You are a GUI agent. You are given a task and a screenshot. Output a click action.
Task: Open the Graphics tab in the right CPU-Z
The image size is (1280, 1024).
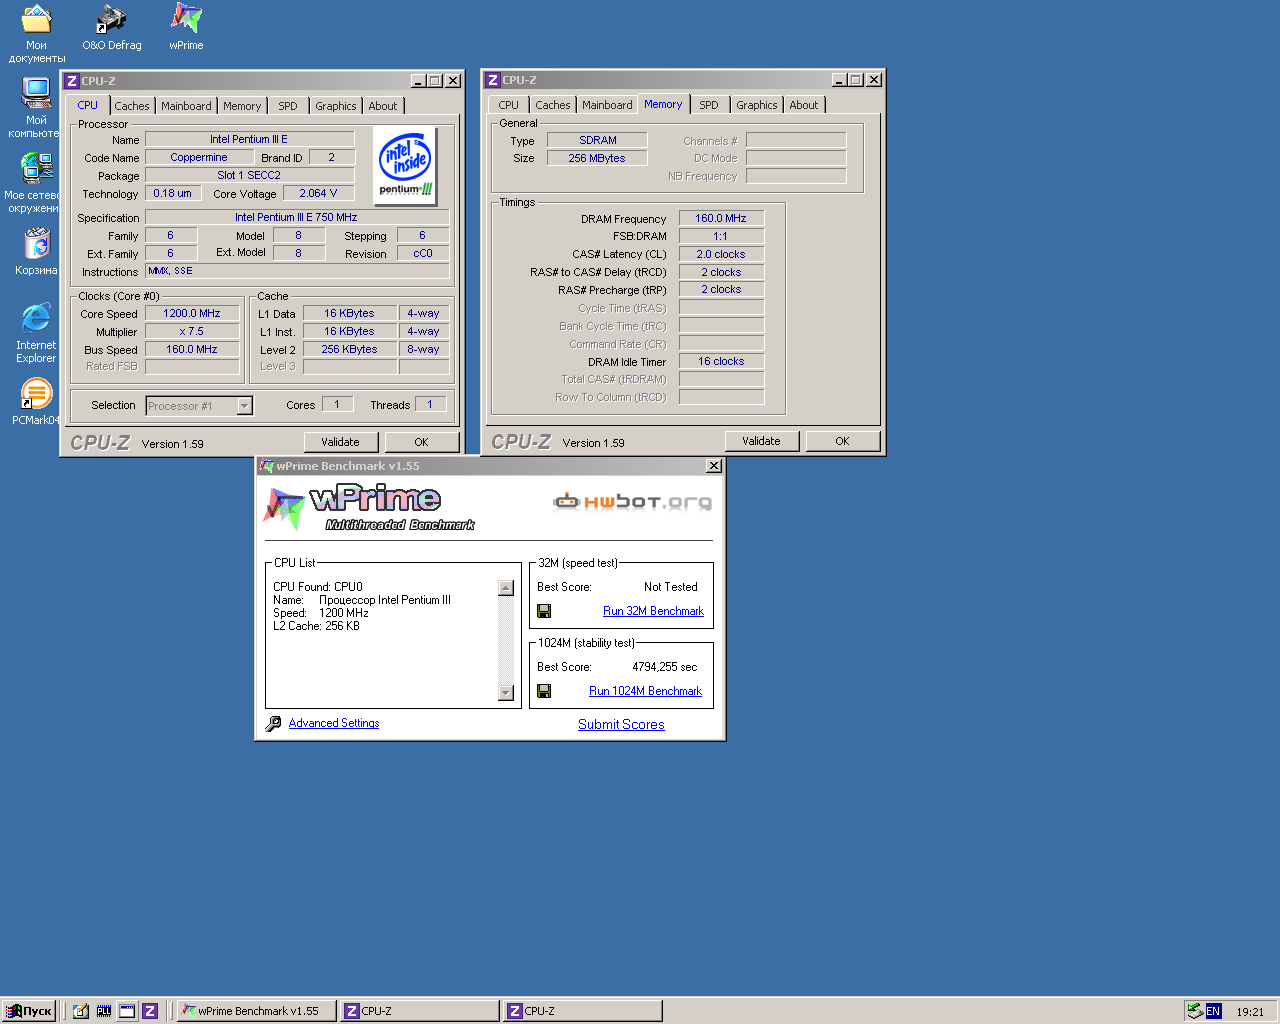(x=756, y=105)
